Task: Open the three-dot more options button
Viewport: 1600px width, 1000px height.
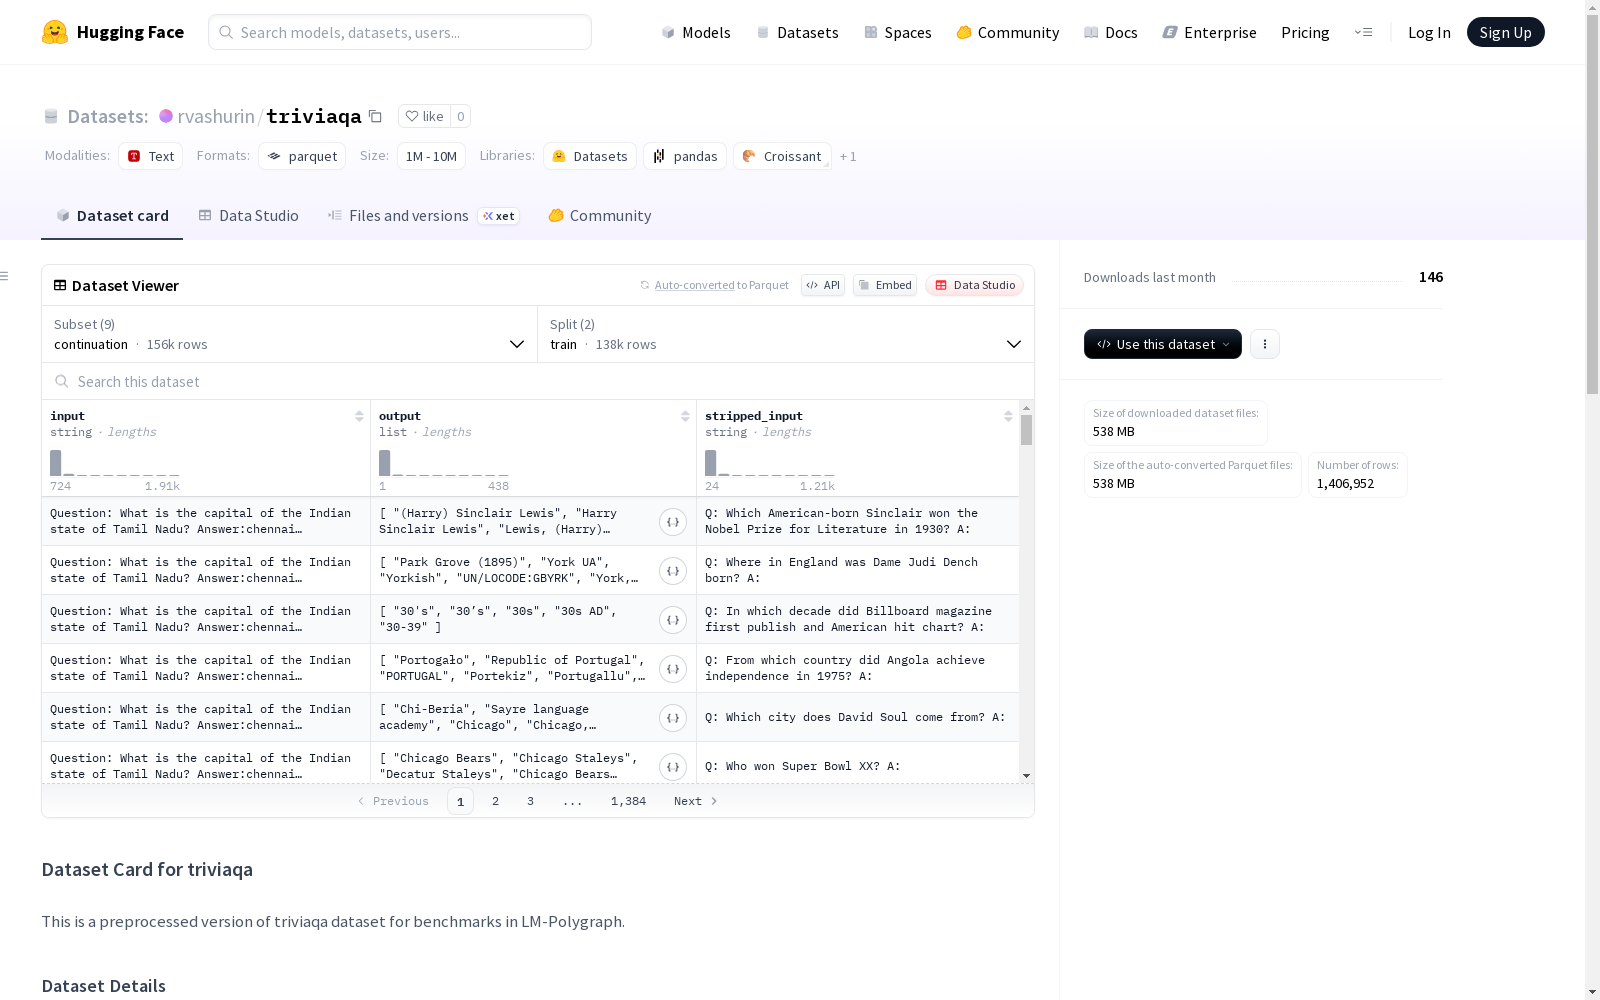Action: (x=1265, y=344)
